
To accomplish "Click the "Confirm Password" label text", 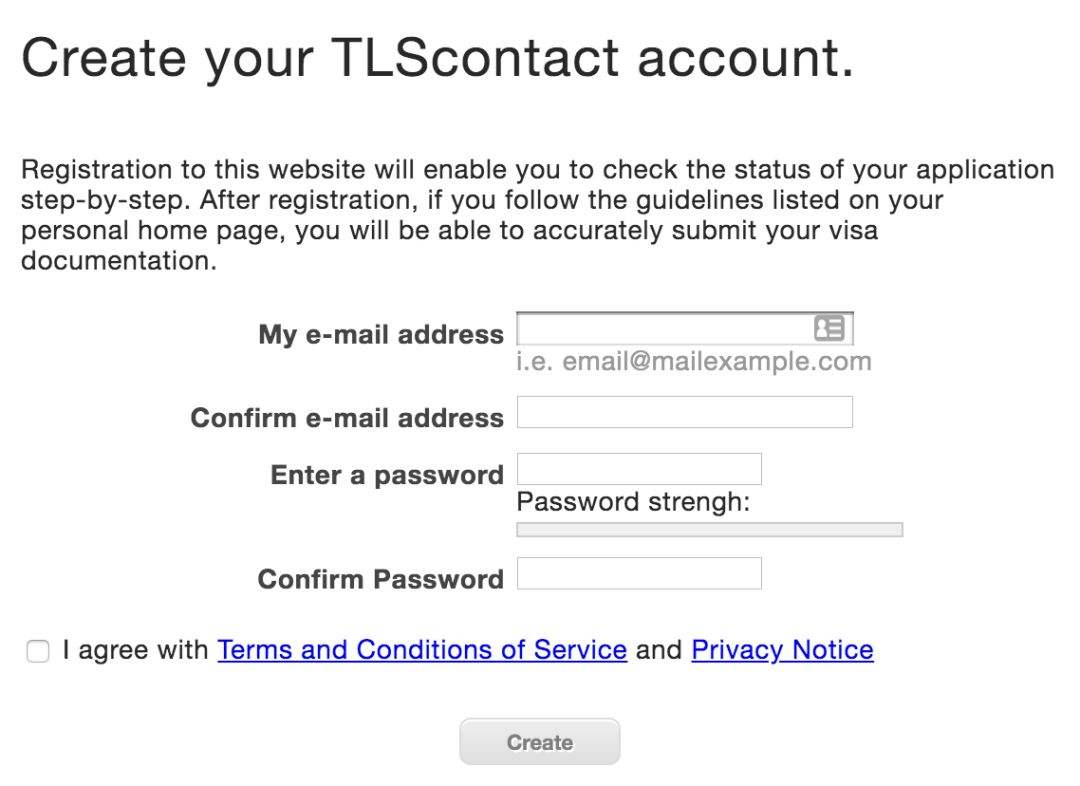I will coord(380,579).
